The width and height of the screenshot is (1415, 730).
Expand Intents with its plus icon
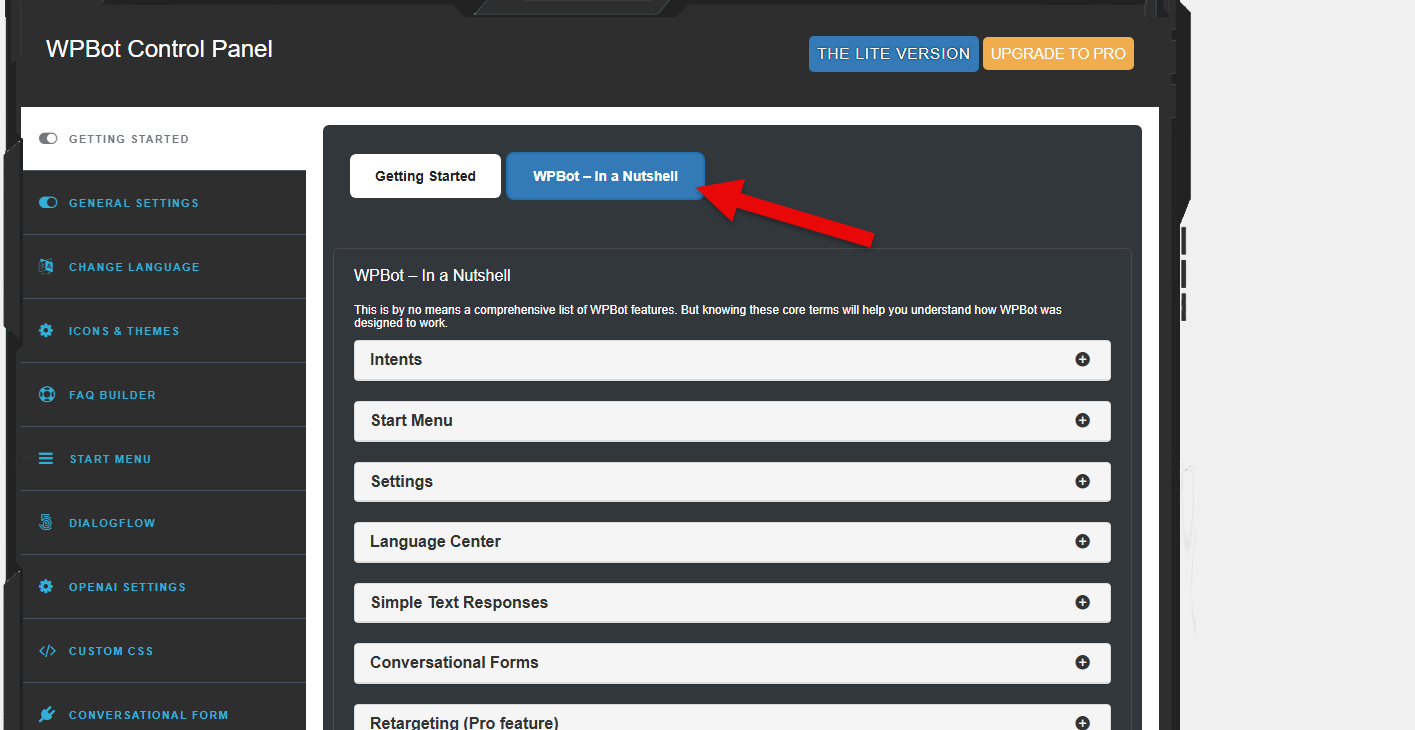(1082, 359)
